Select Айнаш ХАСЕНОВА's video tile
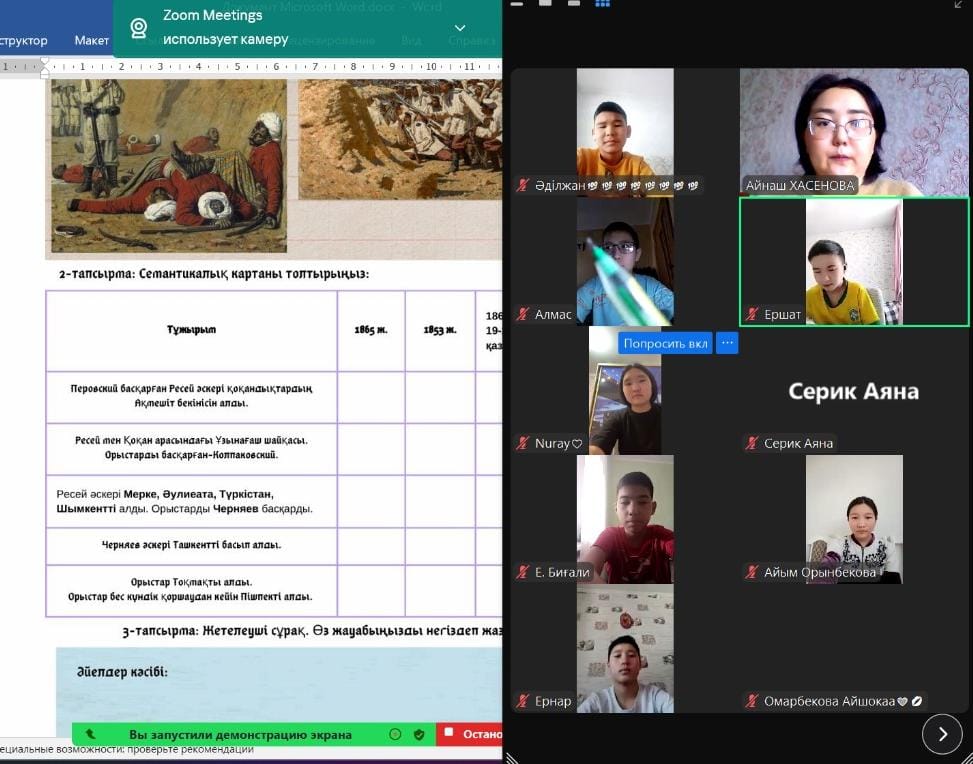 point(854,131)
